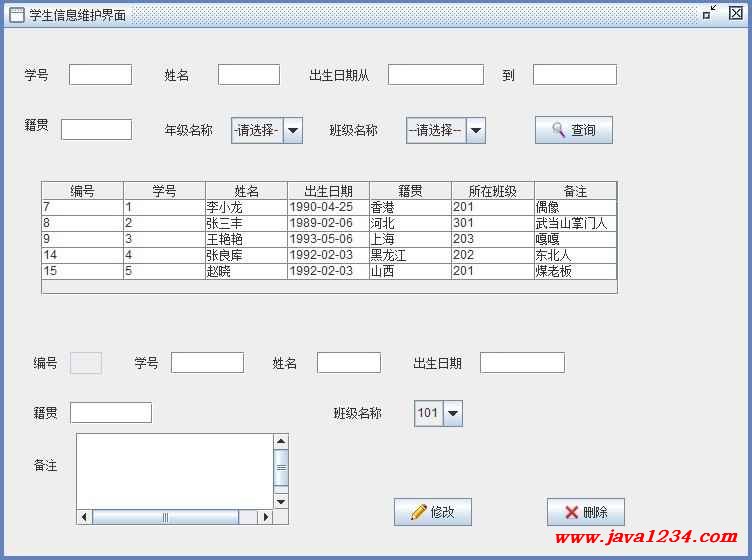Click inside the 备注 text area

pyautogui.click(x=175, y=471)
